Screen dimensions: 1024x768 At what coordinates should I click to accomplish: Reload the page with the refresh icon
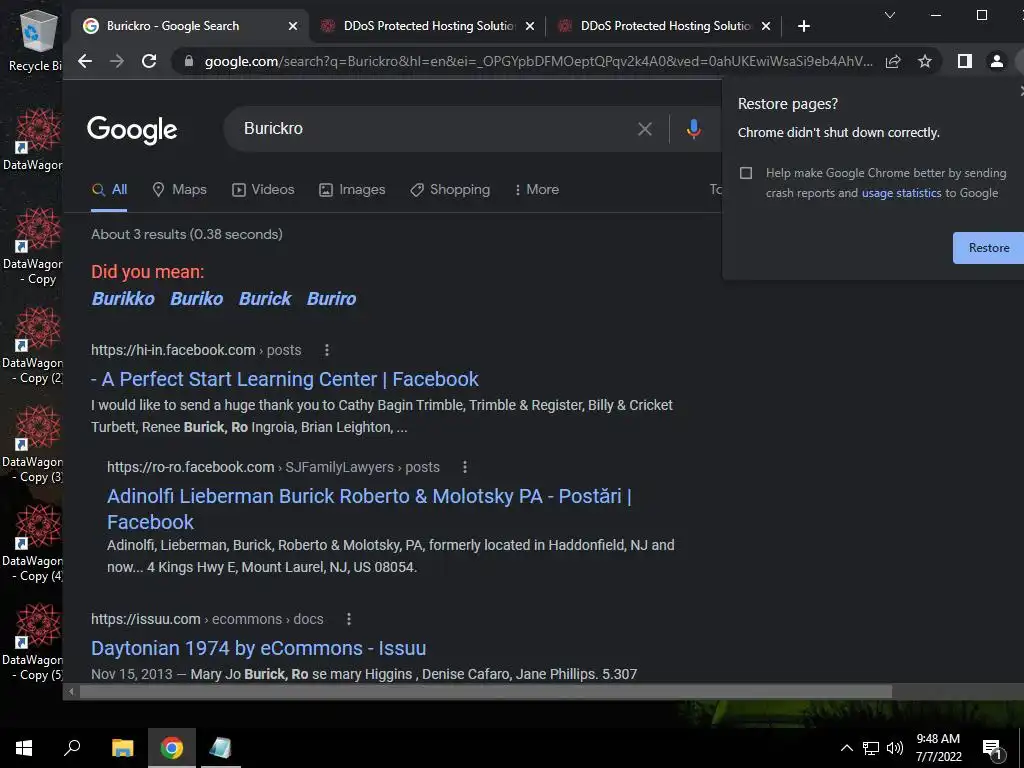point(149,61)
